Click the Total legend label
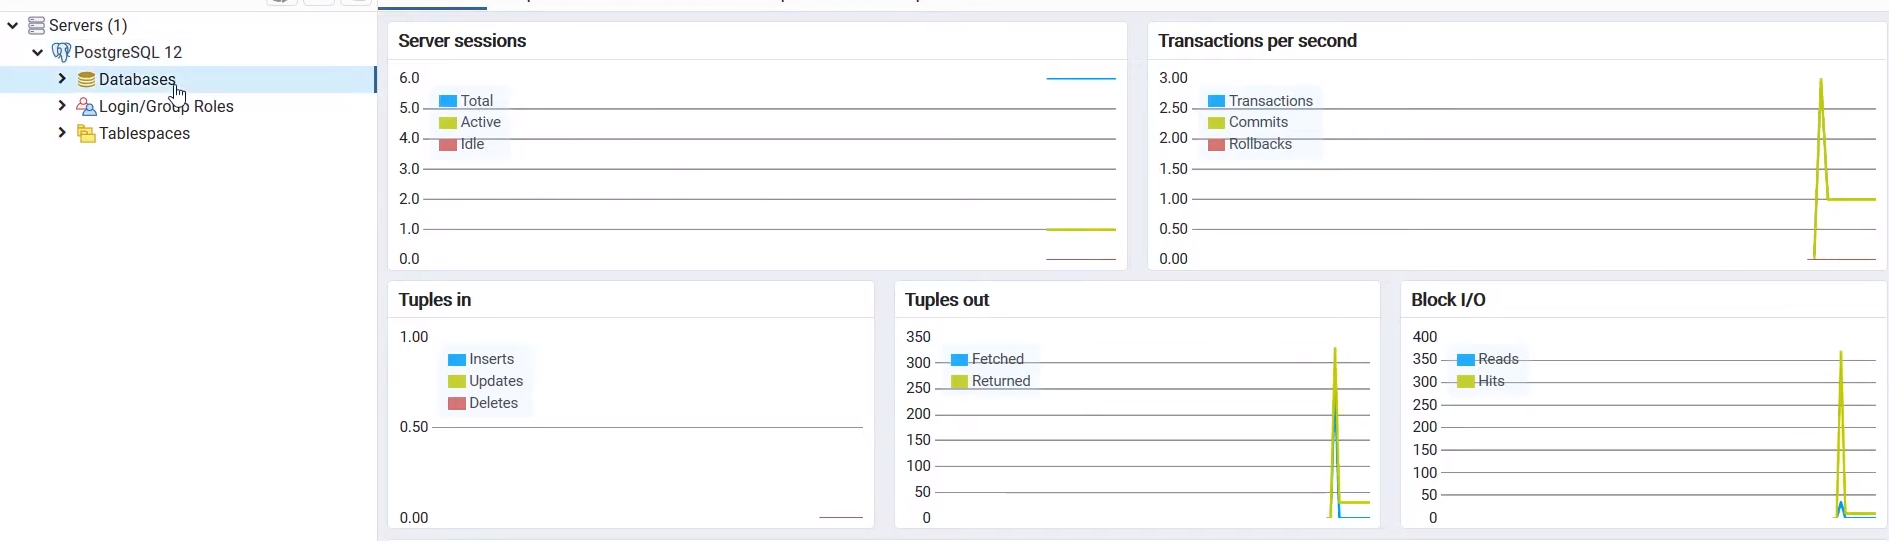1889x541 pixels. pos(477,101)
